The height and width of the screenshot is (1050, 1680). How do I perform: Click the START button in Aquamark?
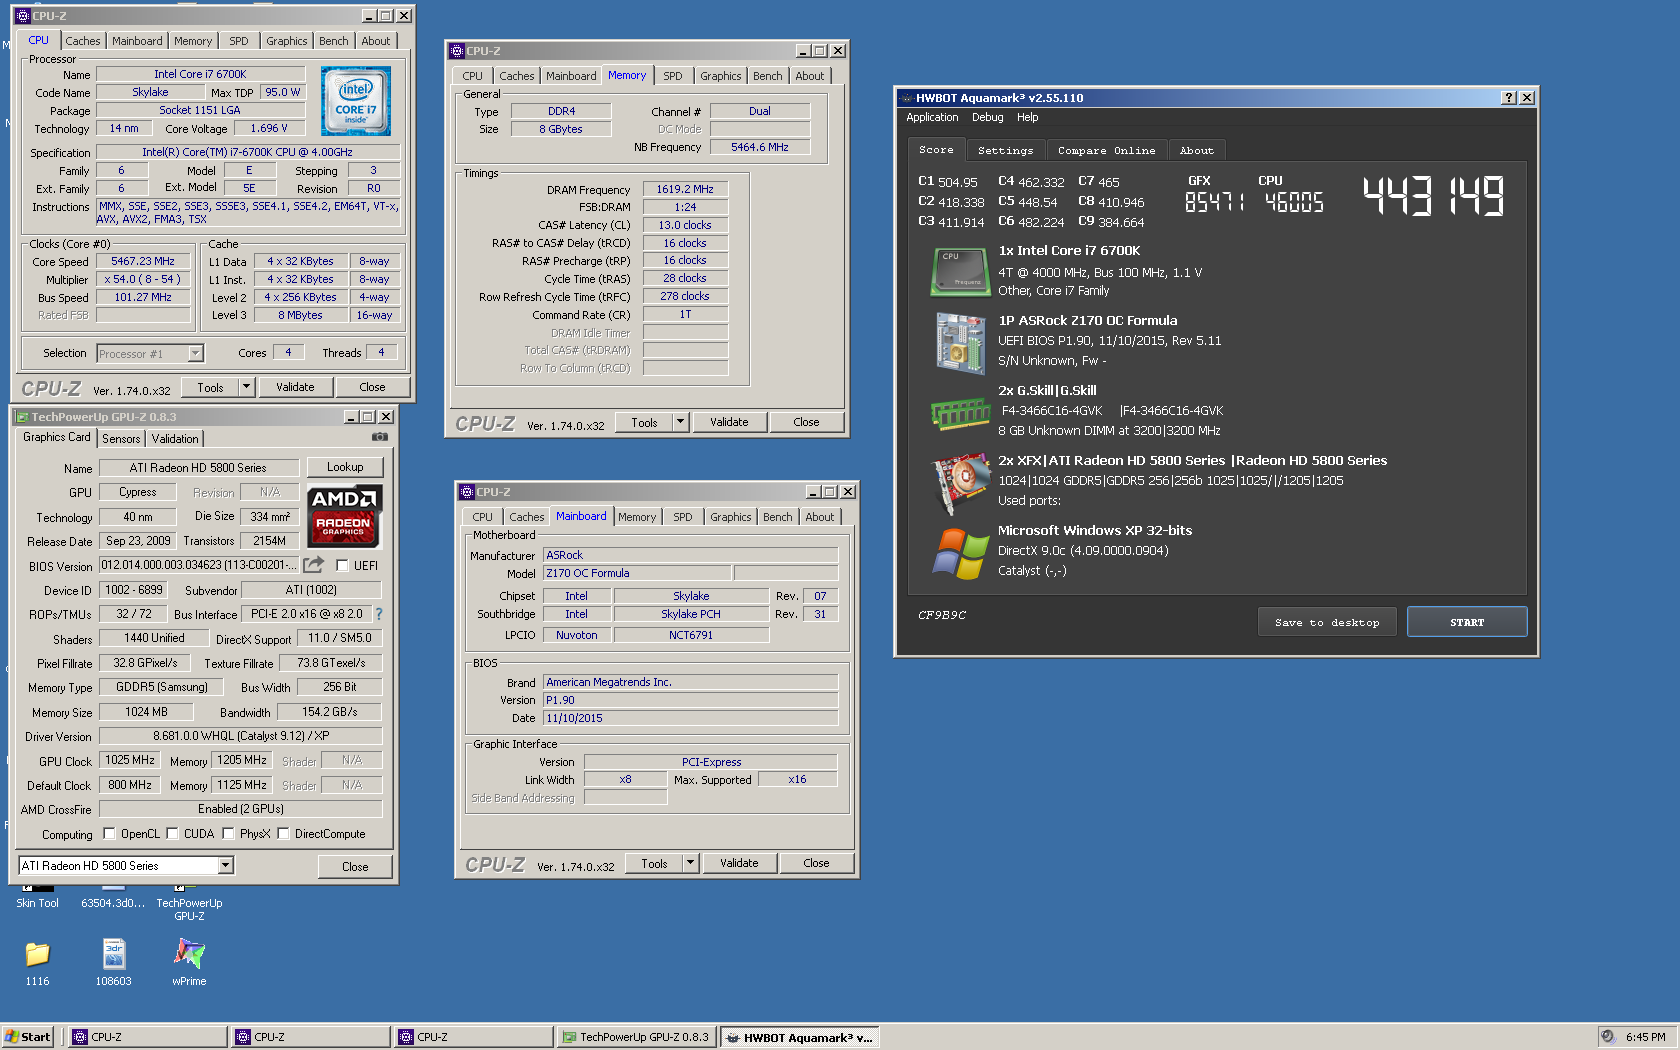1467,622
